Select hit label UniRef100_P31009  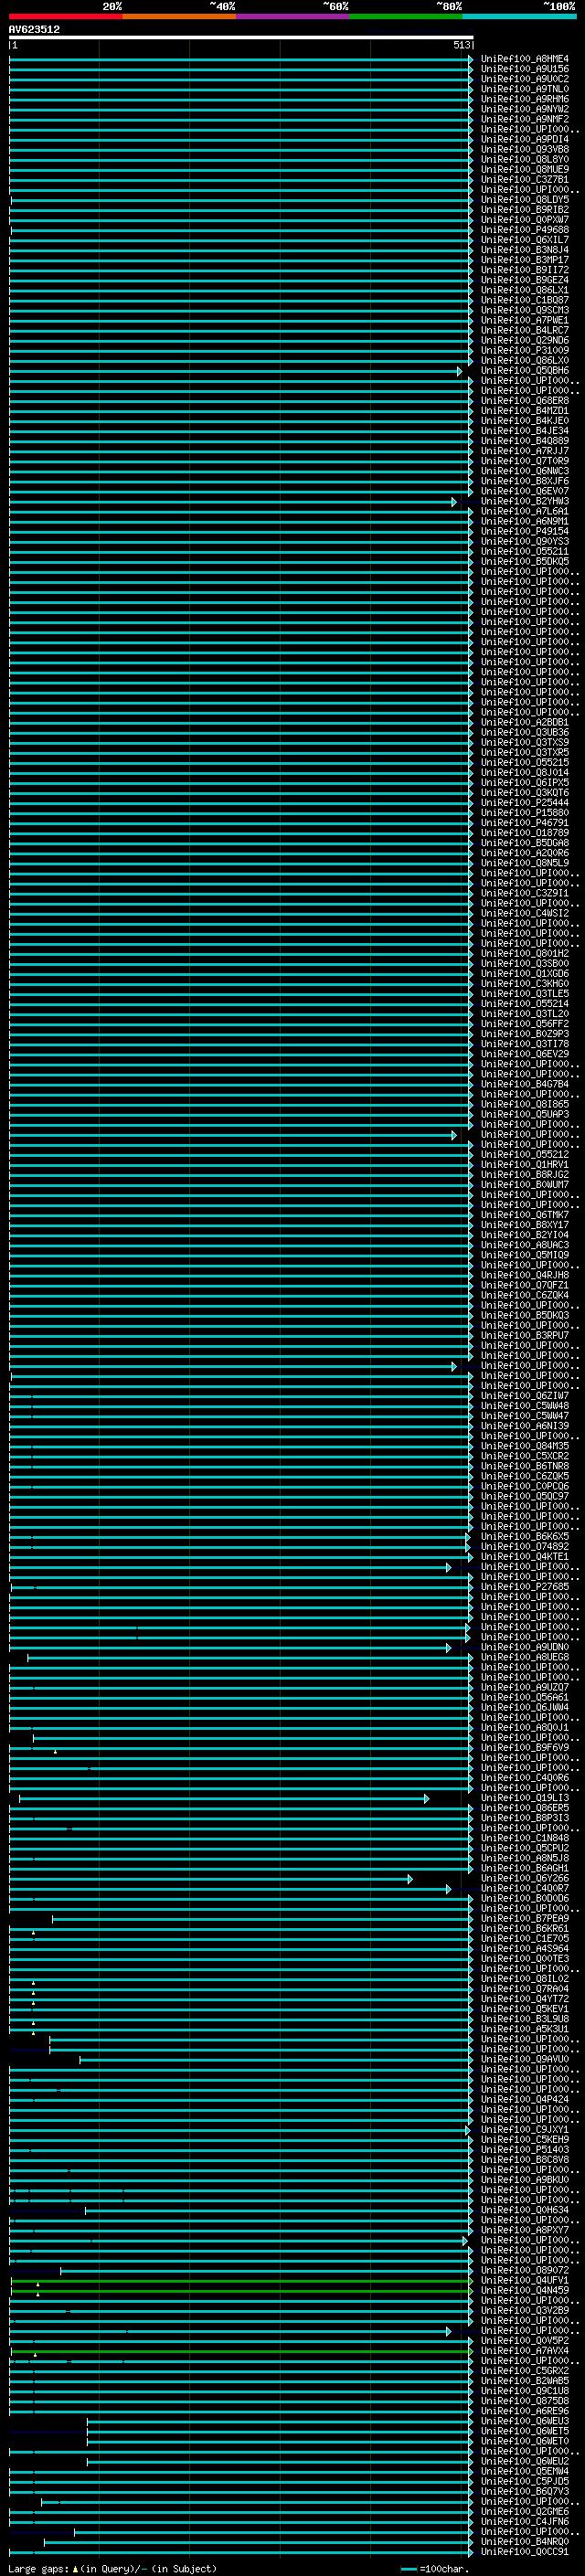524,350
